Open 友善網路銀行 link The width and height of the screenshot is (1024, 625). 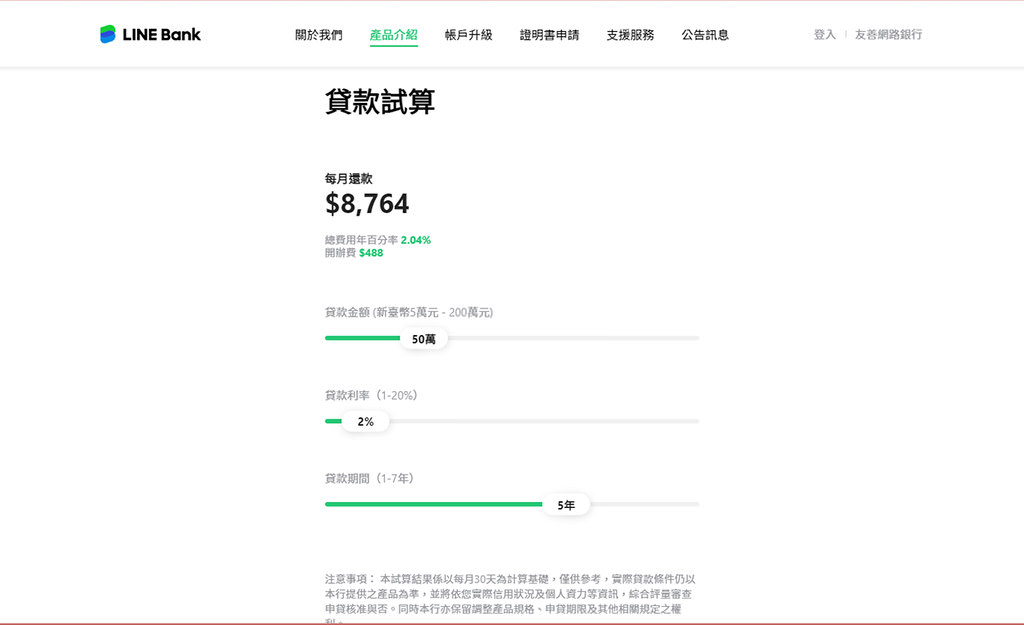pos(888,35)
